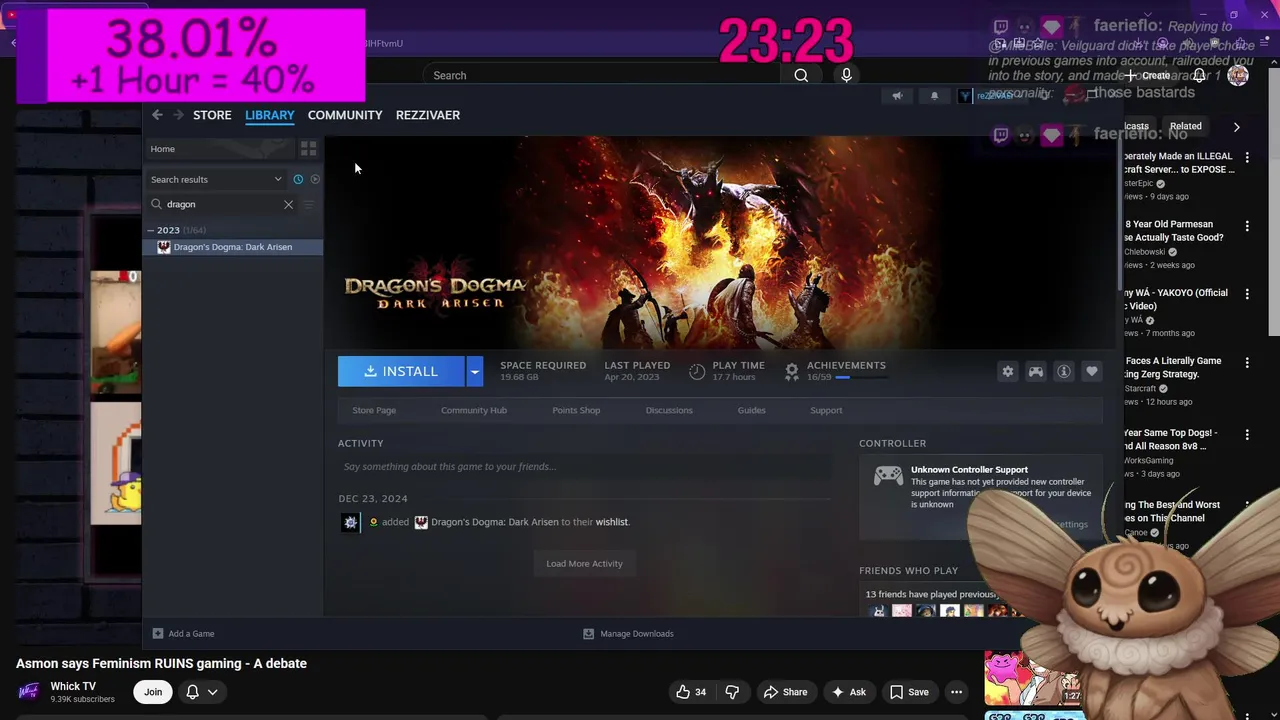Switch to the LIBRARY tab
The width and height of the screenshot is (1280, 720).
[270, 115]
